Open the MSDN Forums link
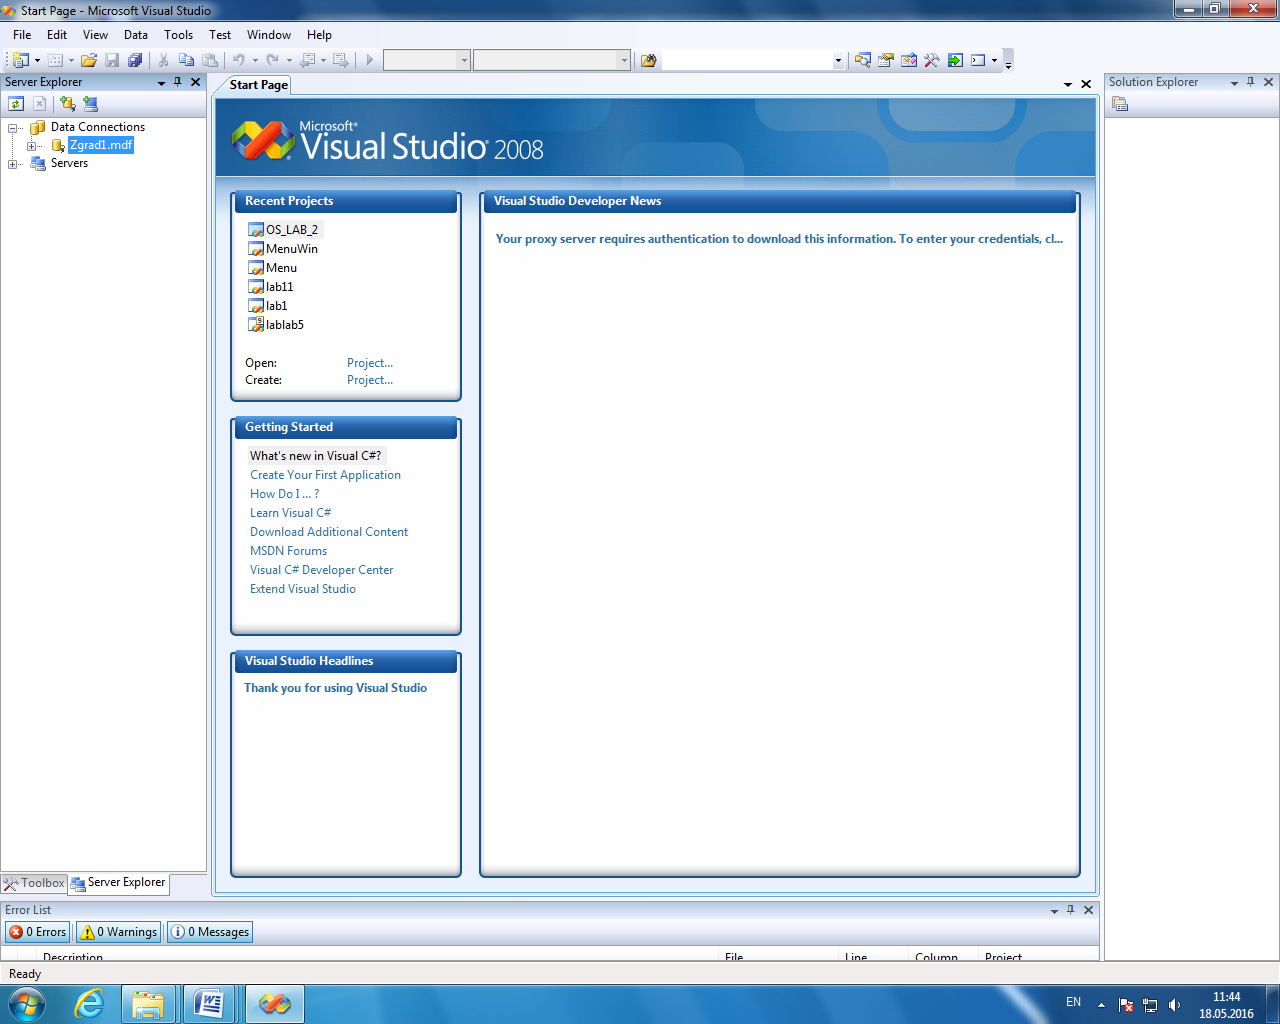Viewport: 1280px width, 1024px height. click(288, 551)
